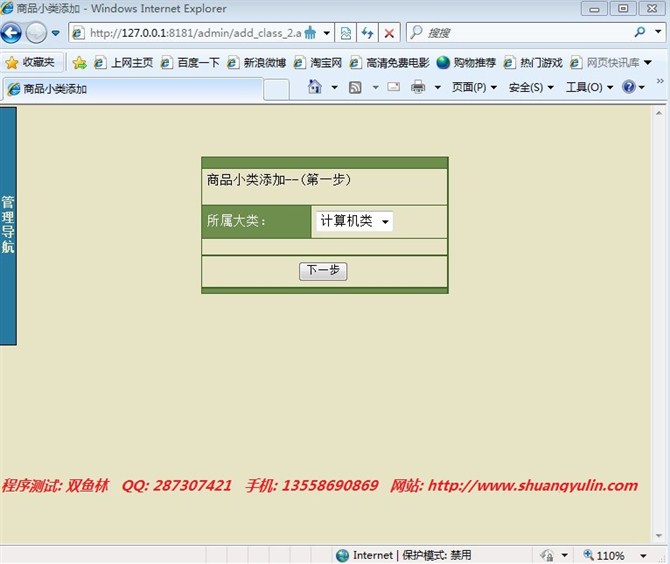
Task: Click the Help question mark icon
Action: click(x=629, y=87)
